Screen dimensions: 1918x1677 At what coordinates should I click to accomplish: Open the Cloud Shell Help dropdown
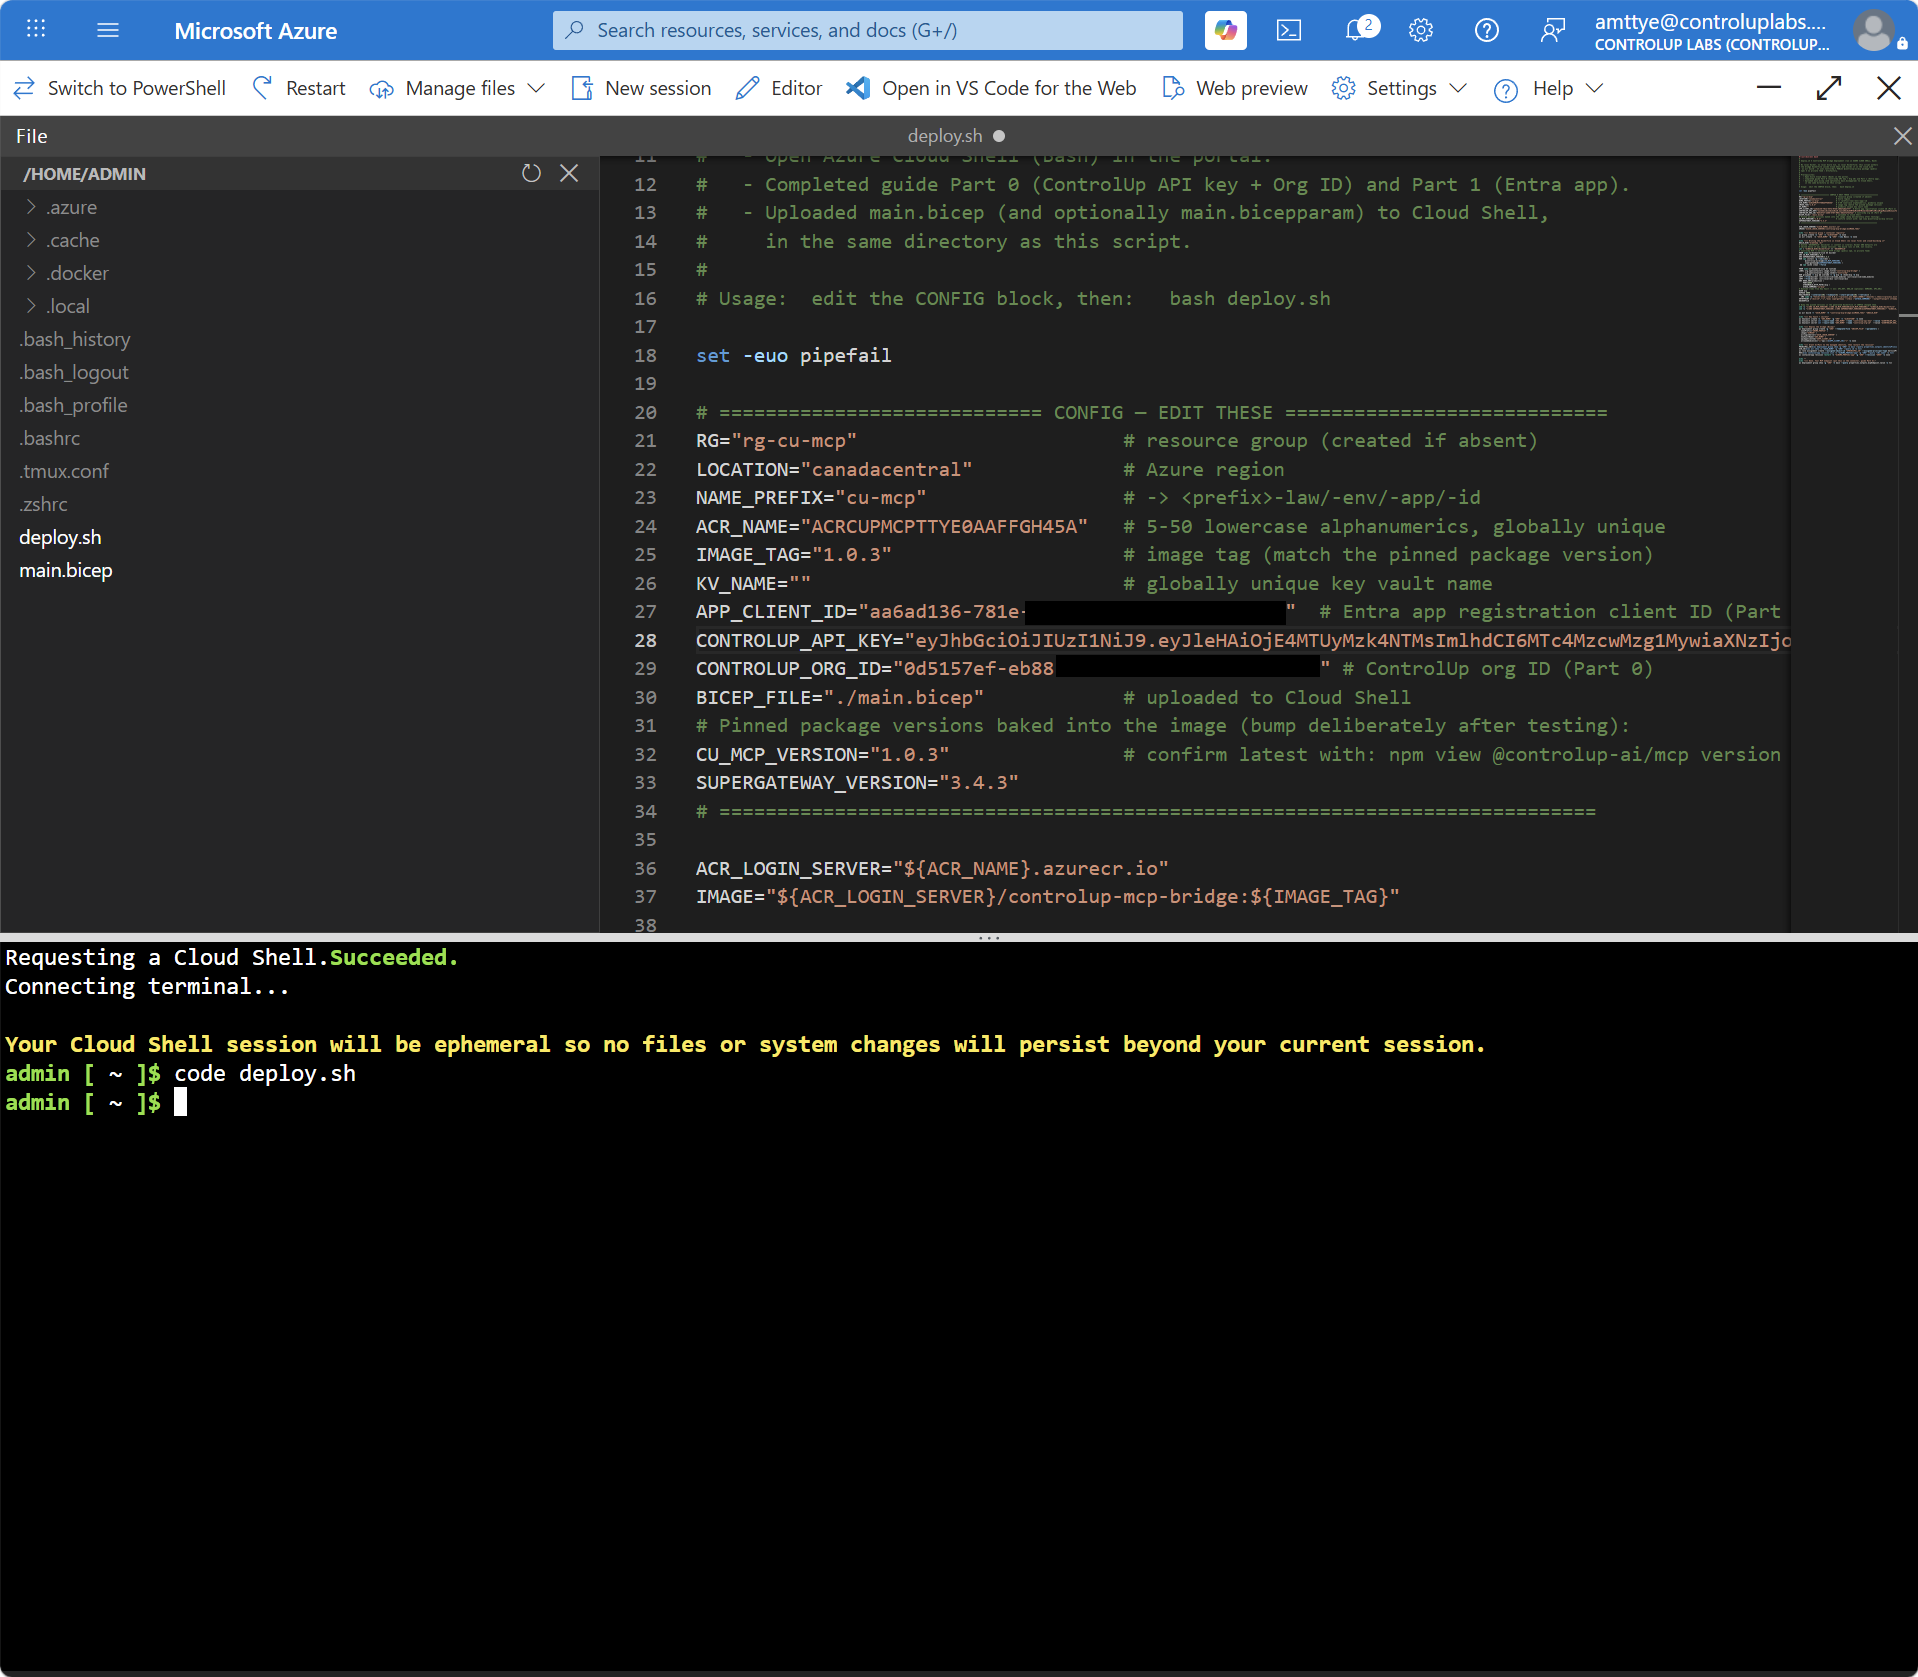coord(1549,88)
